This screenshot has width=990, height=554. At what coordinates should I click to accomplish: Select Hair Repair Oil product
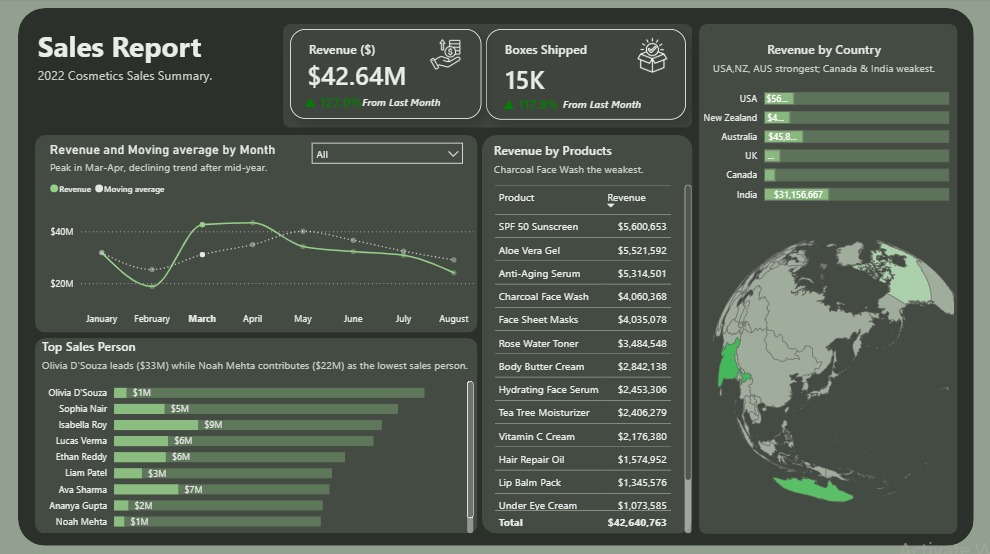point(531,459)
